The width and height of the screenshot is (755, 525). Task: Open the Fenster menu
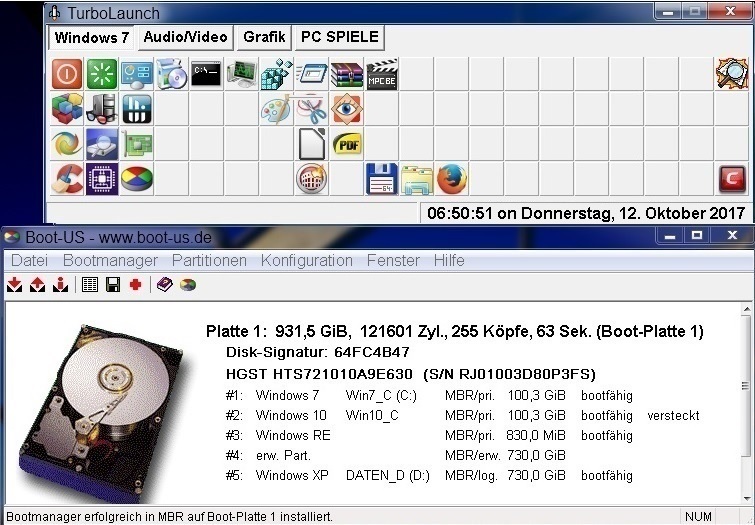click(393, 261)
